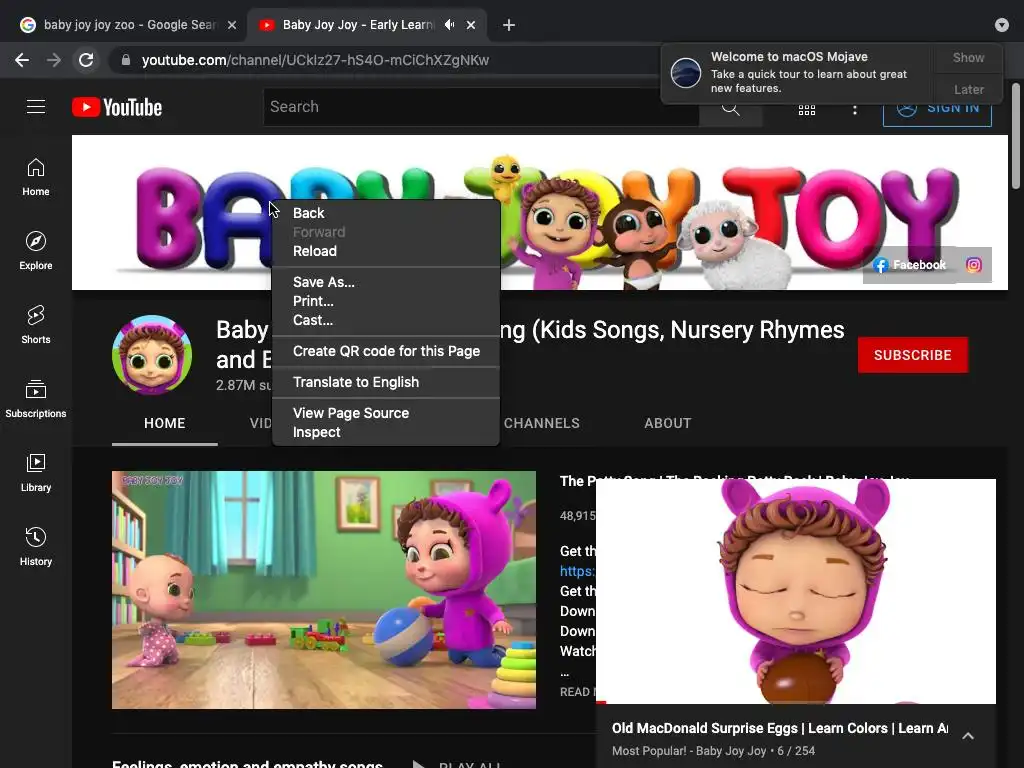Viewport: 1024px width, 768px height.
Task: Open Explore in the sidebar
Action: coord(36,251)
